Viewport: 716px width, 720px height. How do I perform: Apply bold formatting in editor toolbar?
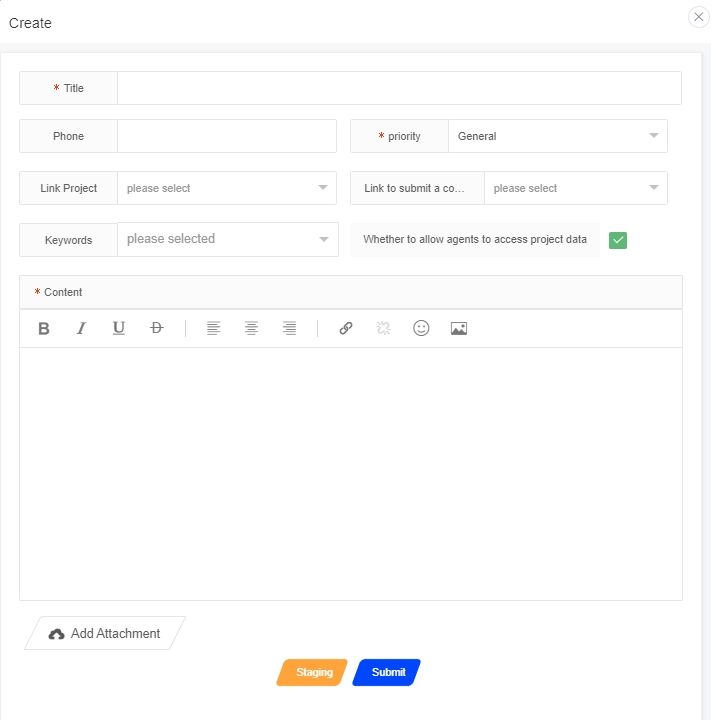point(44,328)
